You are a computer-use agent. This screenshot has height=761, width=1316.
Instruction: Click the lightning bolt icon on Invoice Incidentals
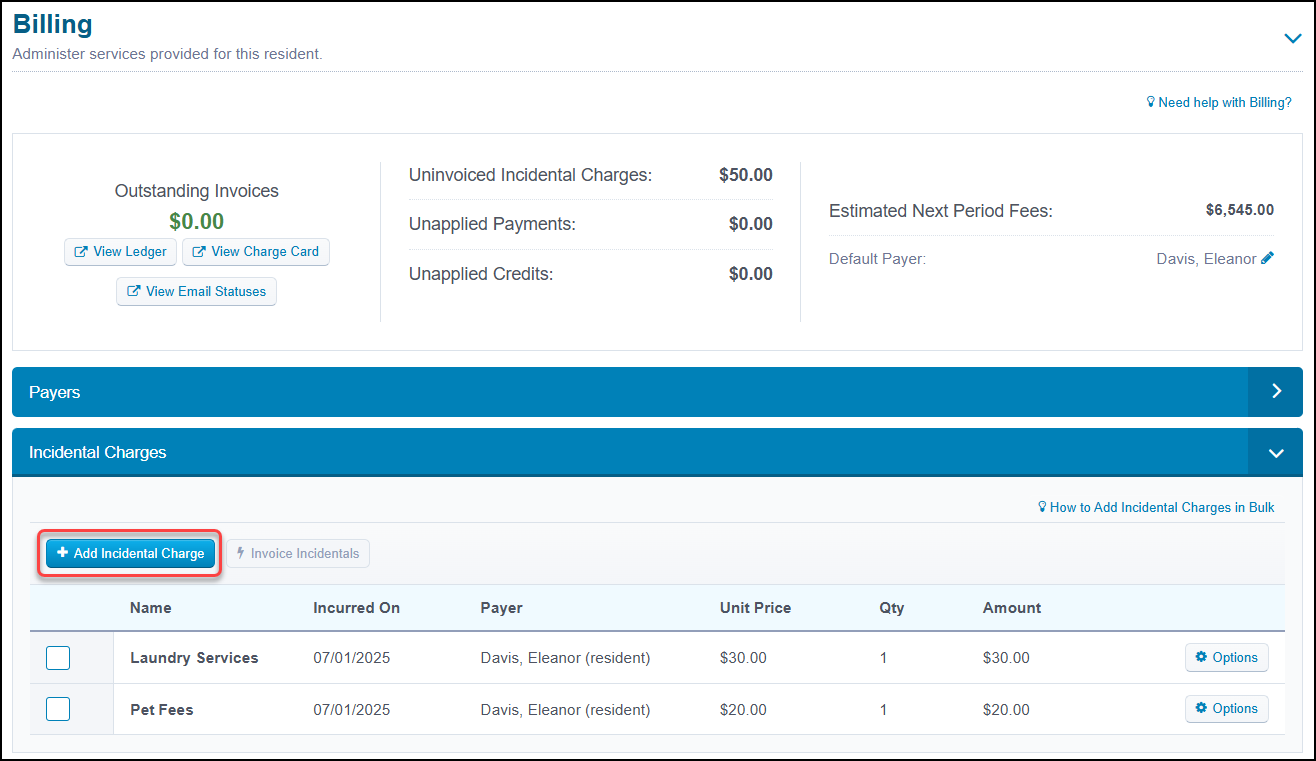pos(241,553)
